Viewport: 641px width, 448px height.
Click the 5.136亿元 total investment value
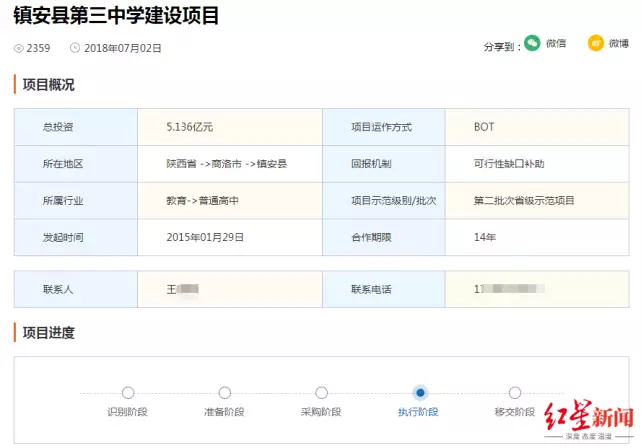coord(190,127)
